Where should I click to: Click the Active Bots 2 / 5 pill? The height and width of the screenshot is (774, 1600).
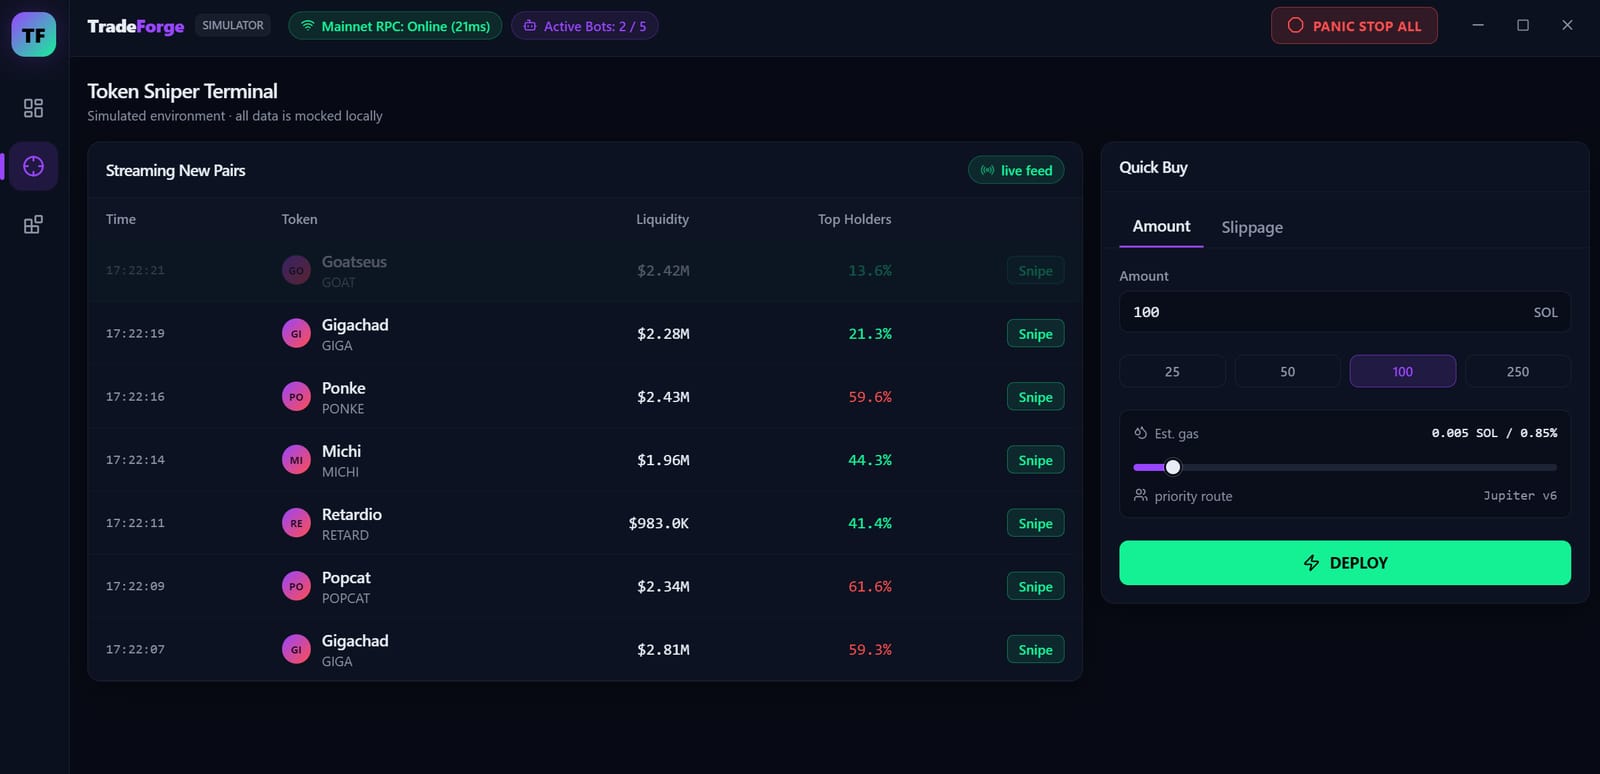pos(584,26)
